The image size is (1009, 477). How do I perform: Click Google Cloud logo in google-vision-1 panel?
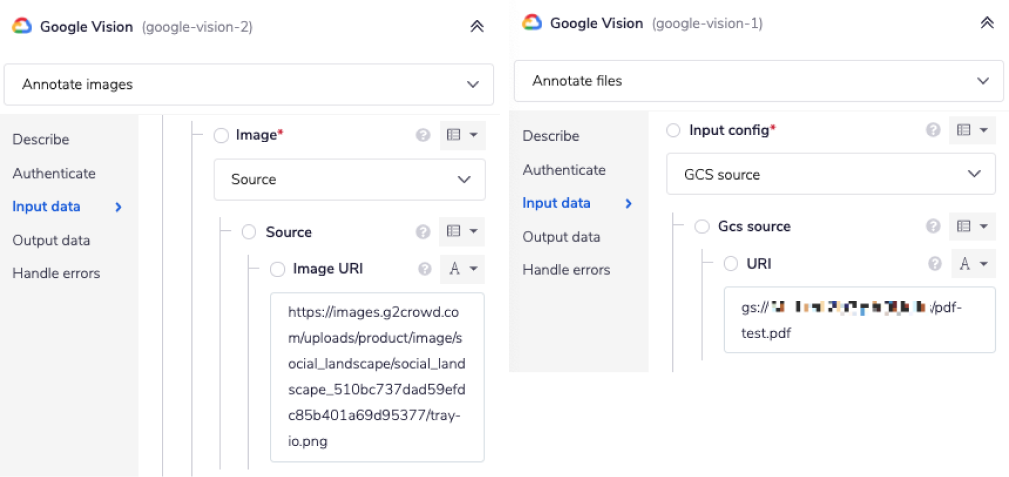coord(532,23)
